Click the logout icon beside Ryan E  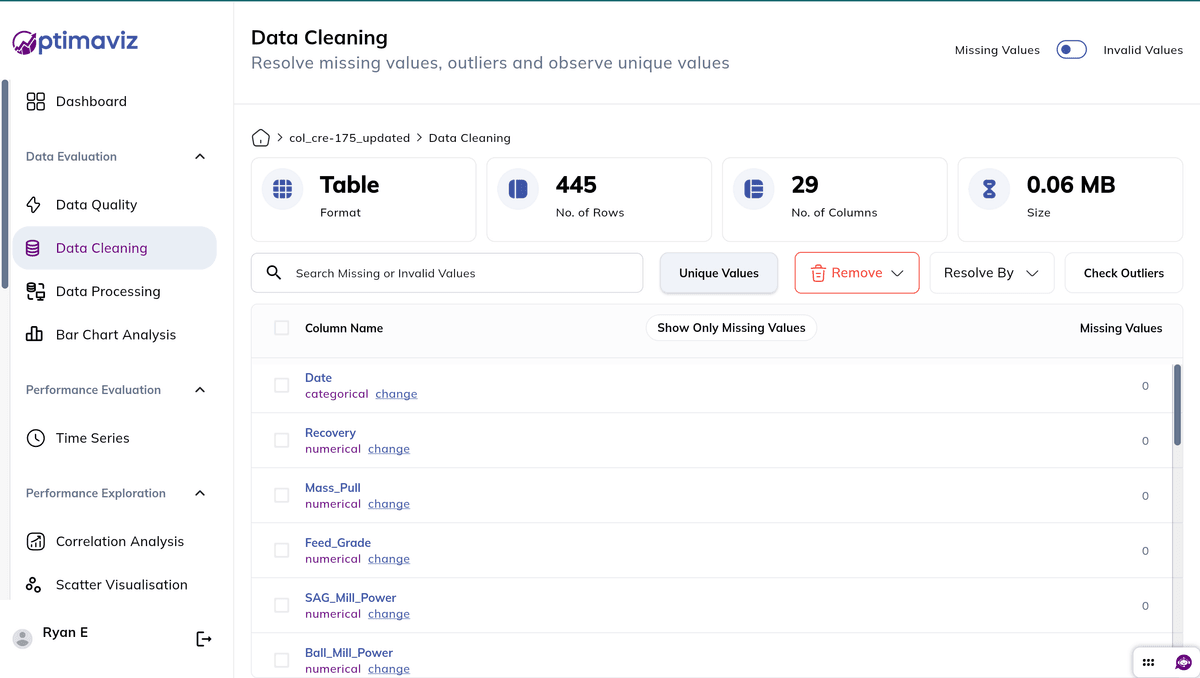coord(204,639)
